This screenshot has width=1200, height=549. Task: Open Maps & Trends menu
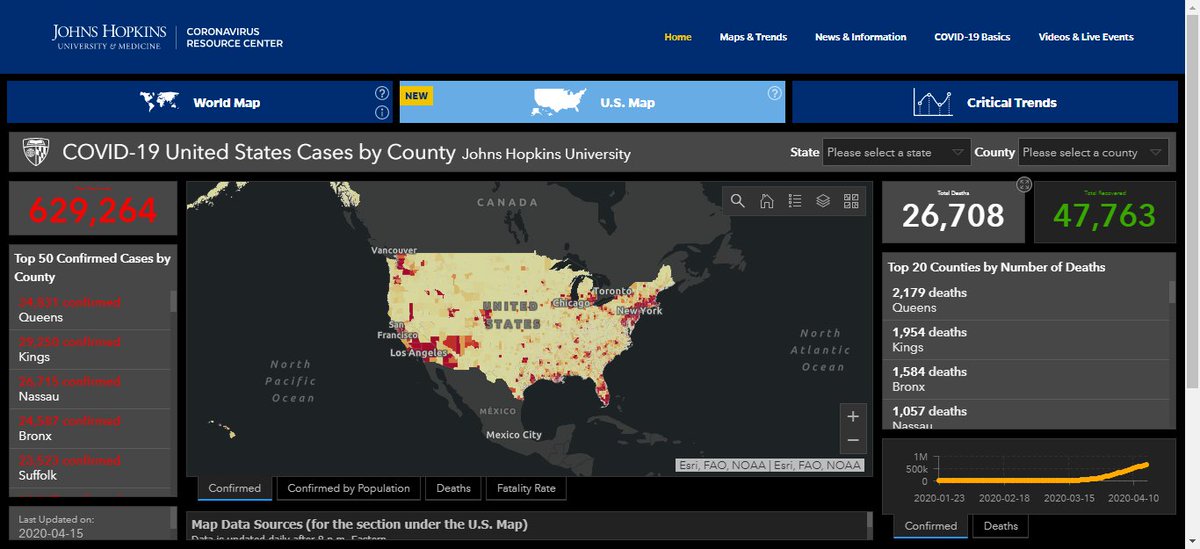[753, 37]
